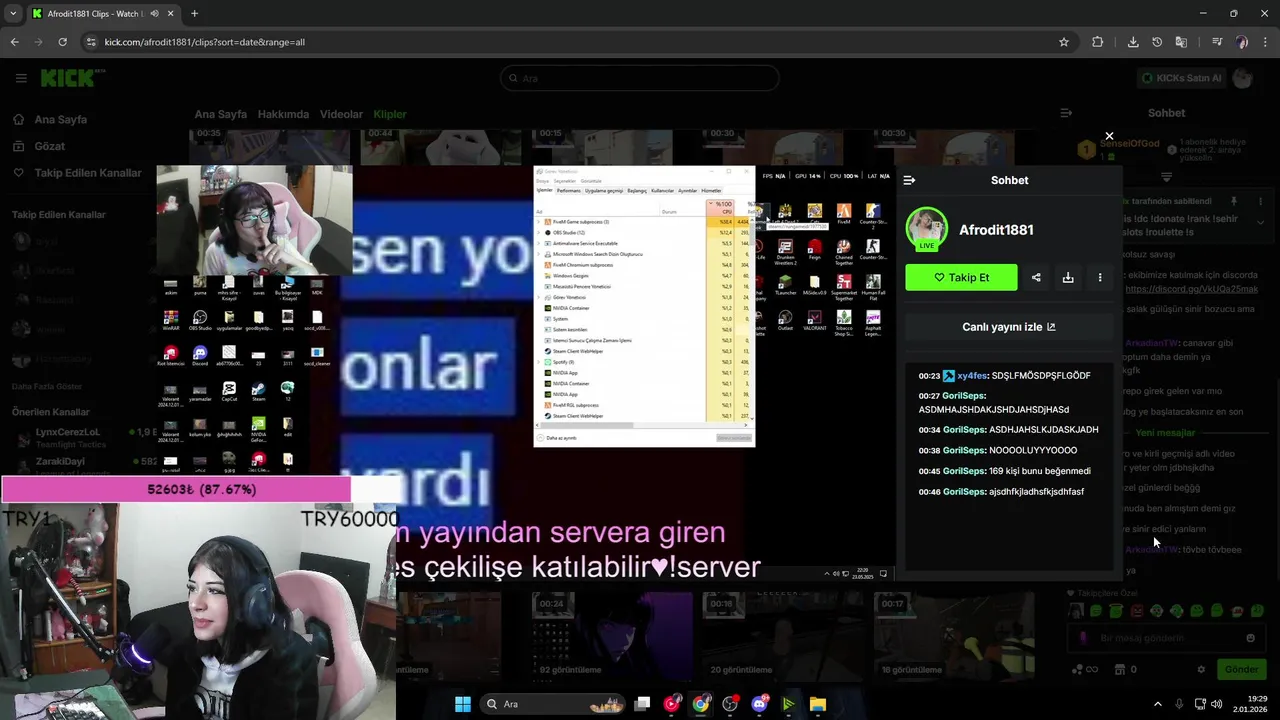
Task: Open the pinned message three-dot menu
Action: (x=1260, y=201)
